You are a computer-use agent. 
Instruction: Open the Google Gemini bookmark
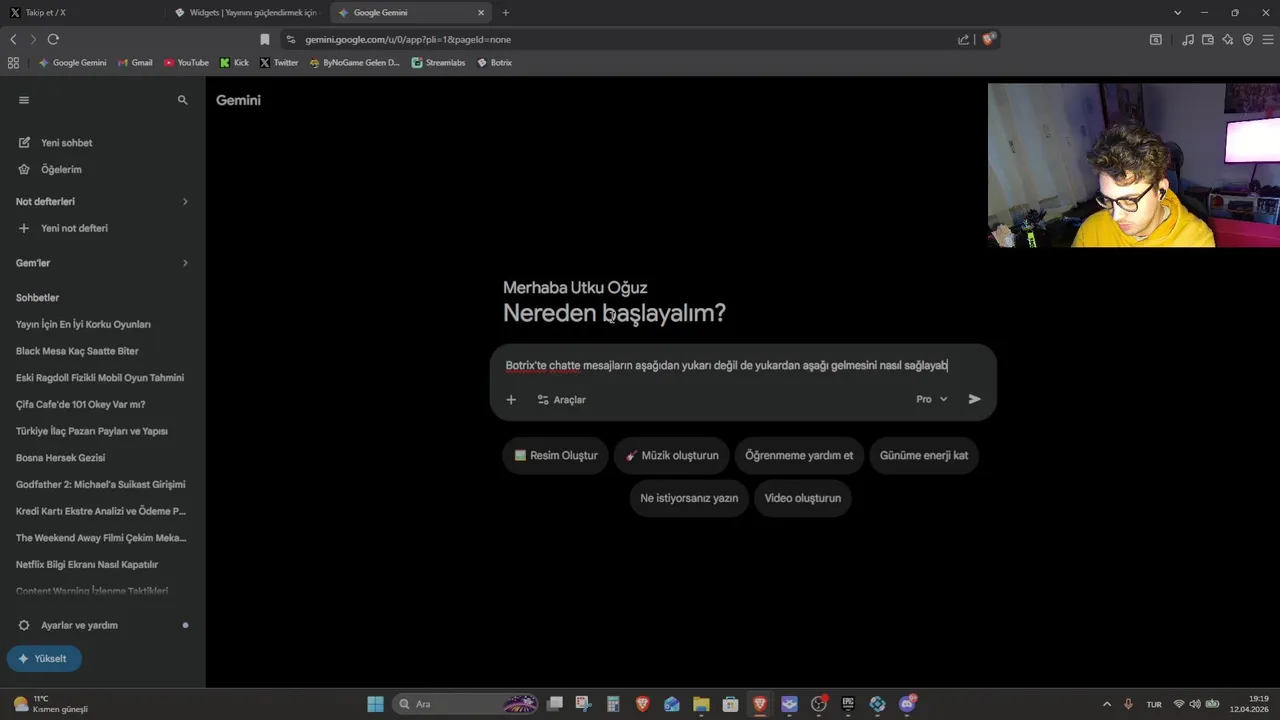click(x=72, y=62)
